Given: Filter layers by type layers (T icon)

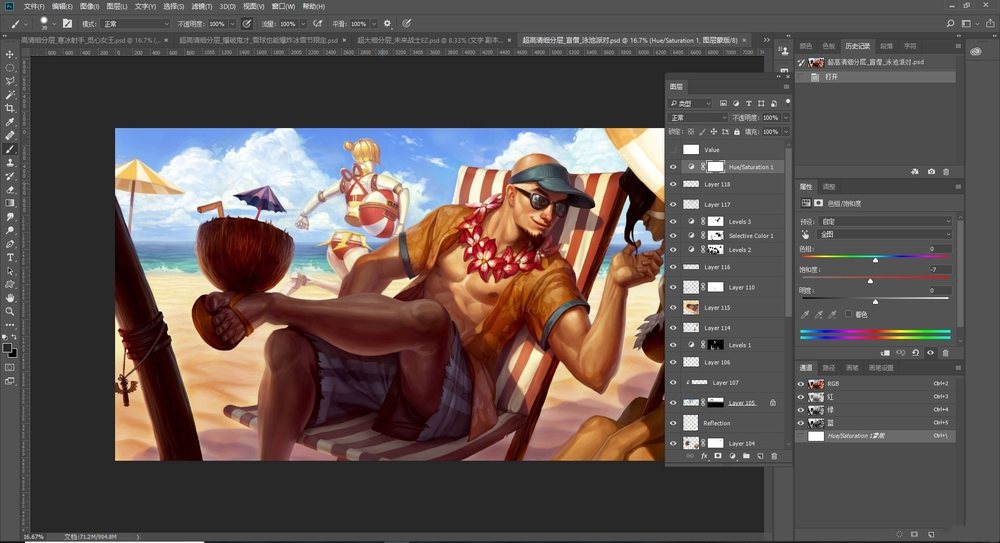Looking at the screenshot, I should [x=749, y=103].
